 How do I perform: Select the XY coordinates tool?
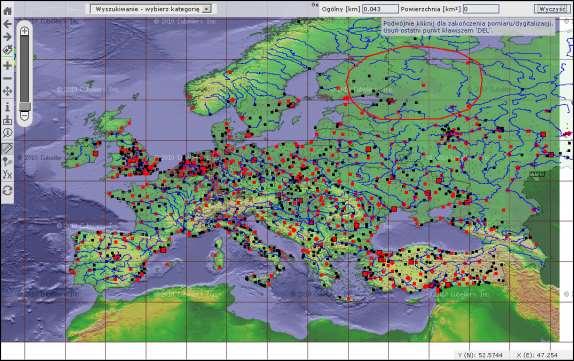pos(7,175)
